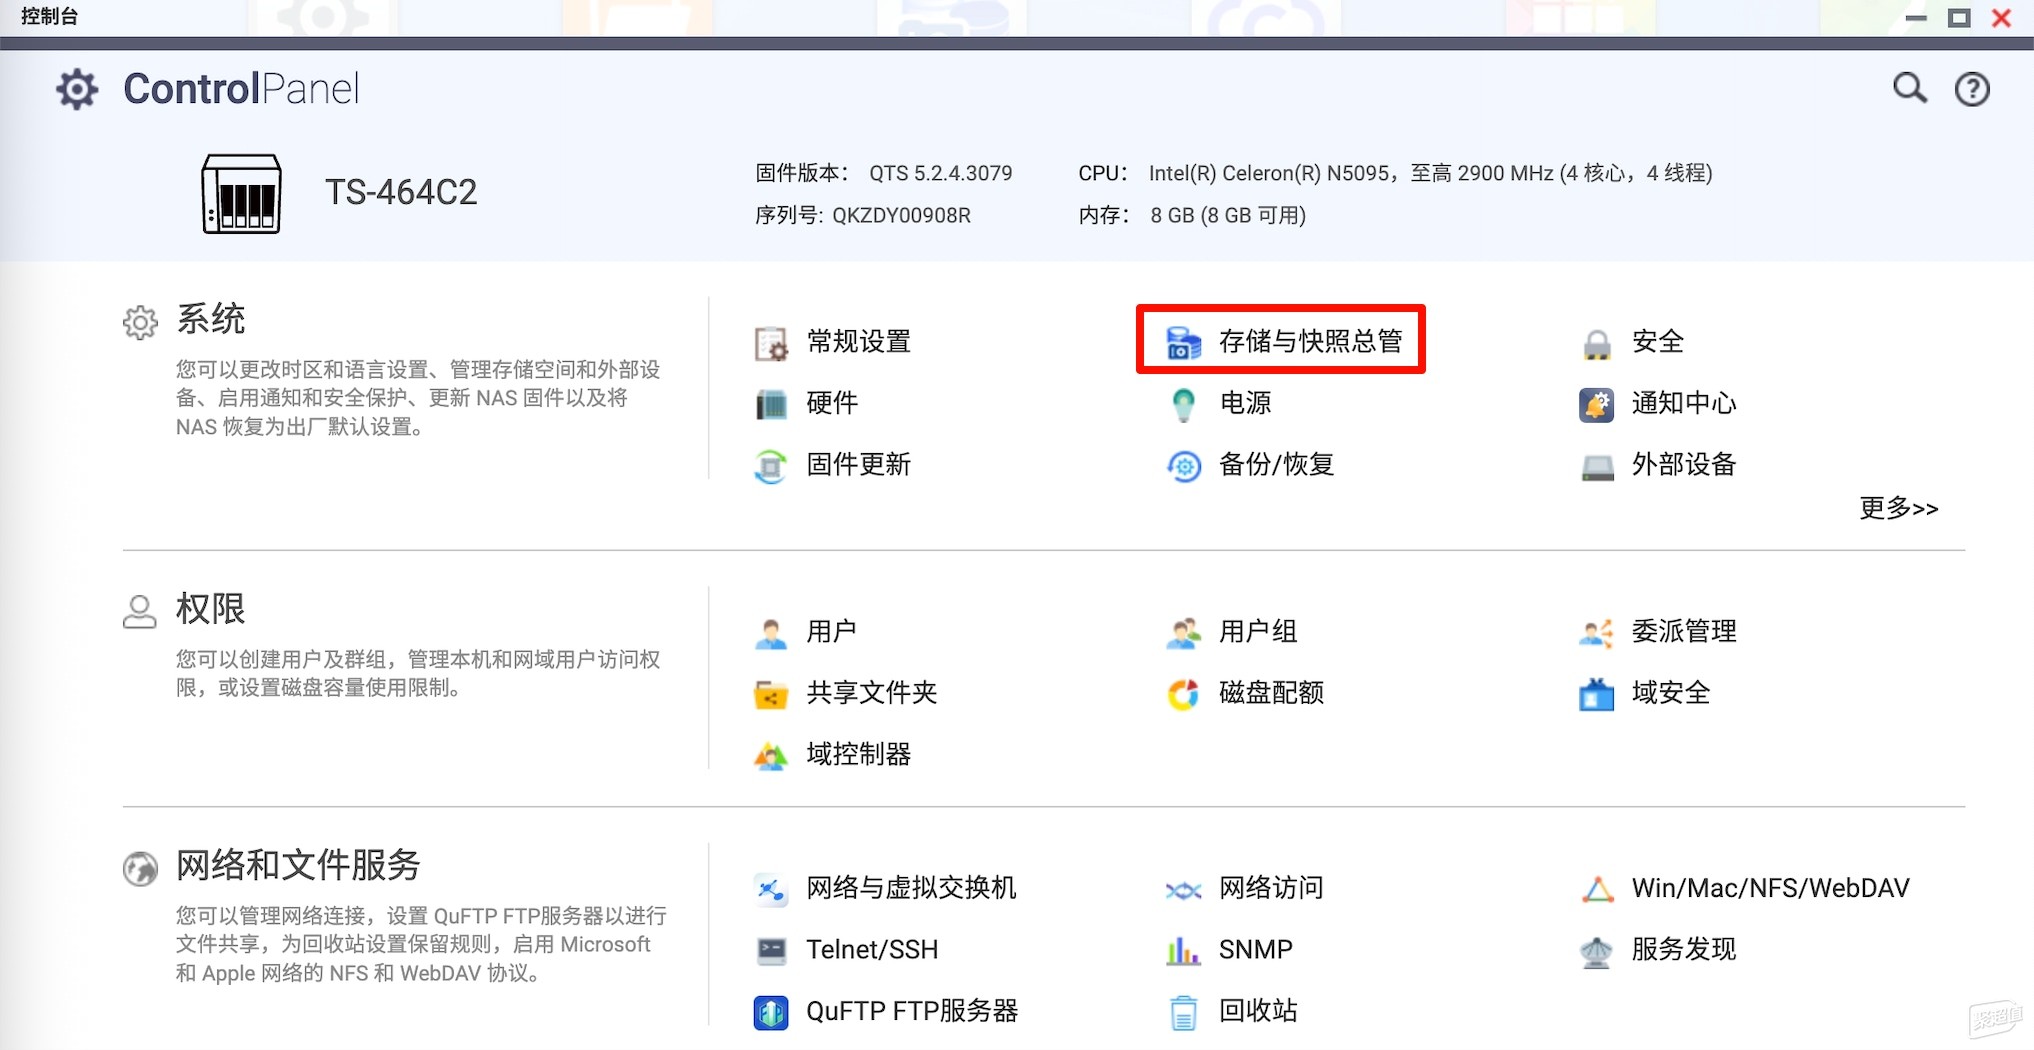Open 网络与虚拟交换机 text link
The height and width of the screenshot is (1050, 2034).
[x=911, y=888]
